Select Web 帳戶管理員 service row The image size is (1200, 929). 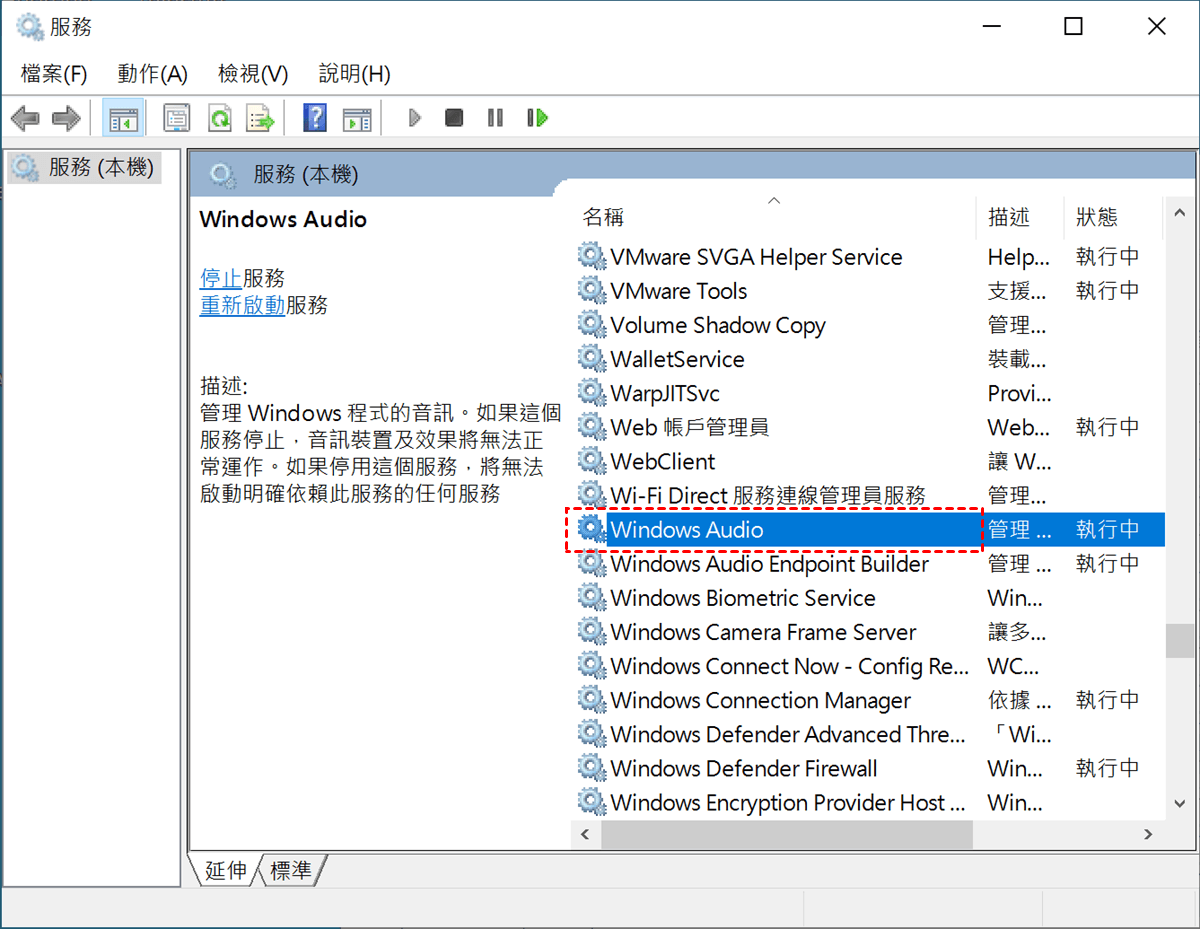(x=871, y=427)
